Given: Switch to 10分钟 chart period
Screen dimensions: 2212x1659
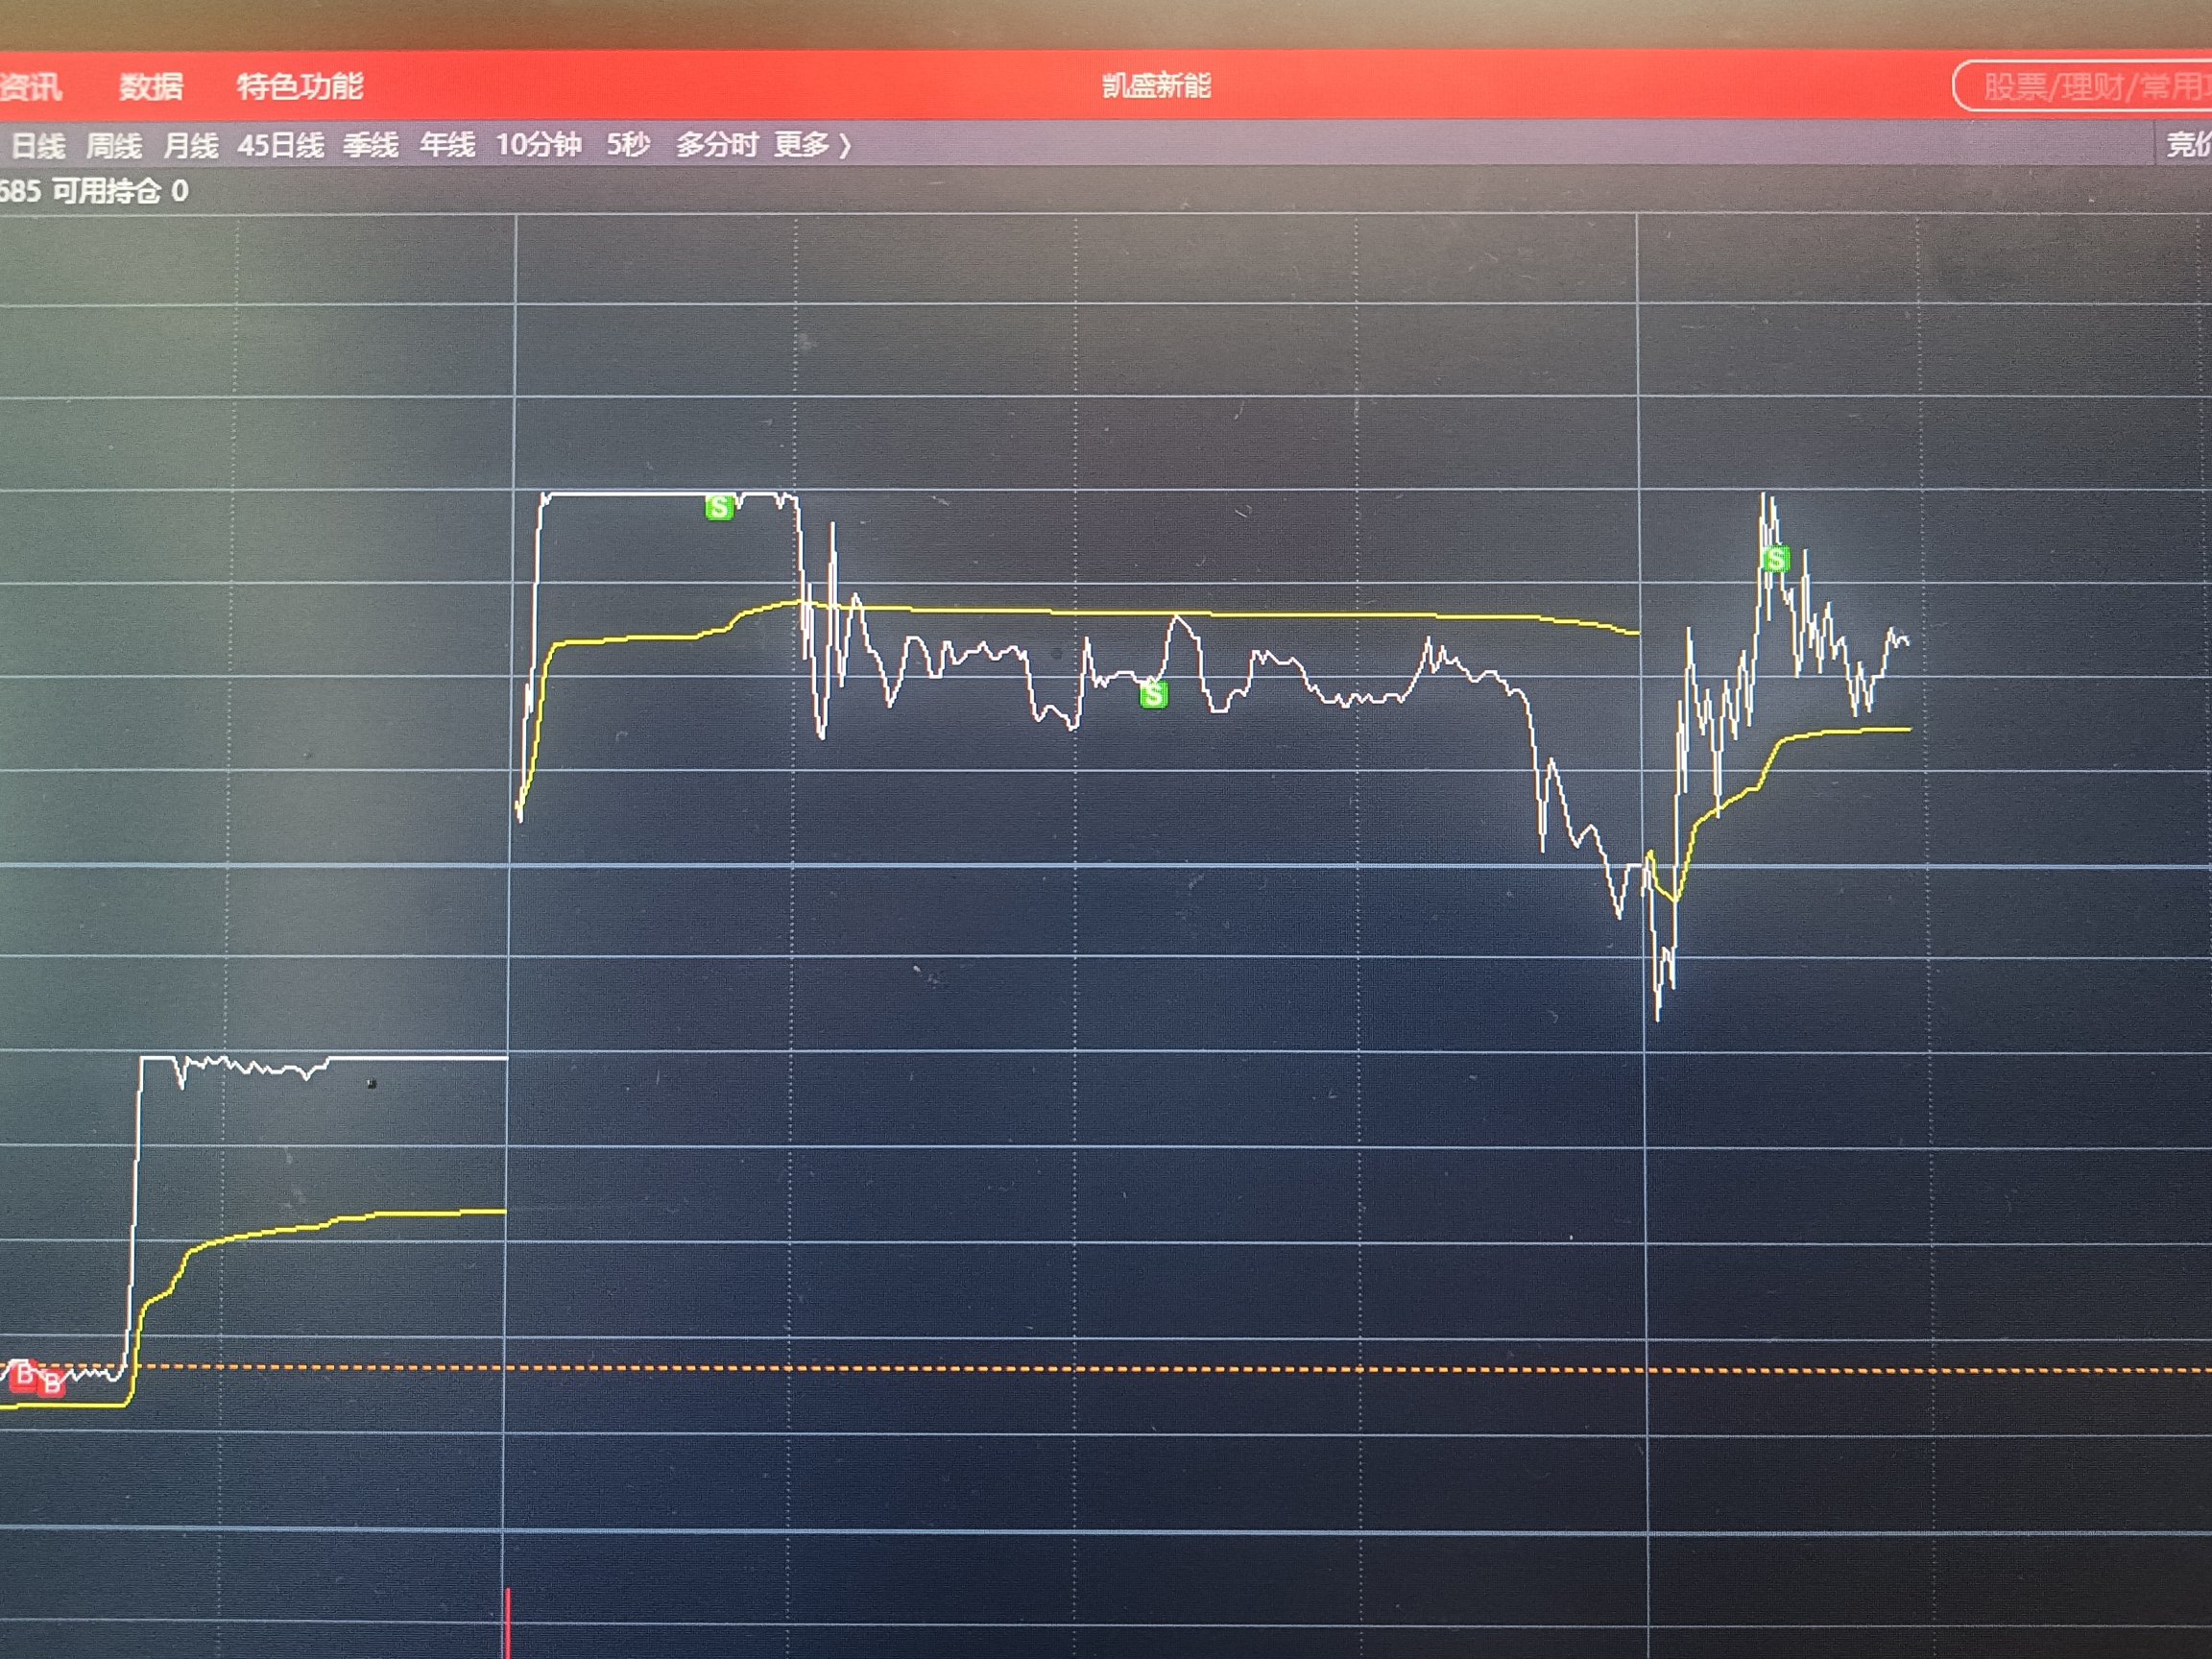Looking at the screenshot, I should coord(538,145).
